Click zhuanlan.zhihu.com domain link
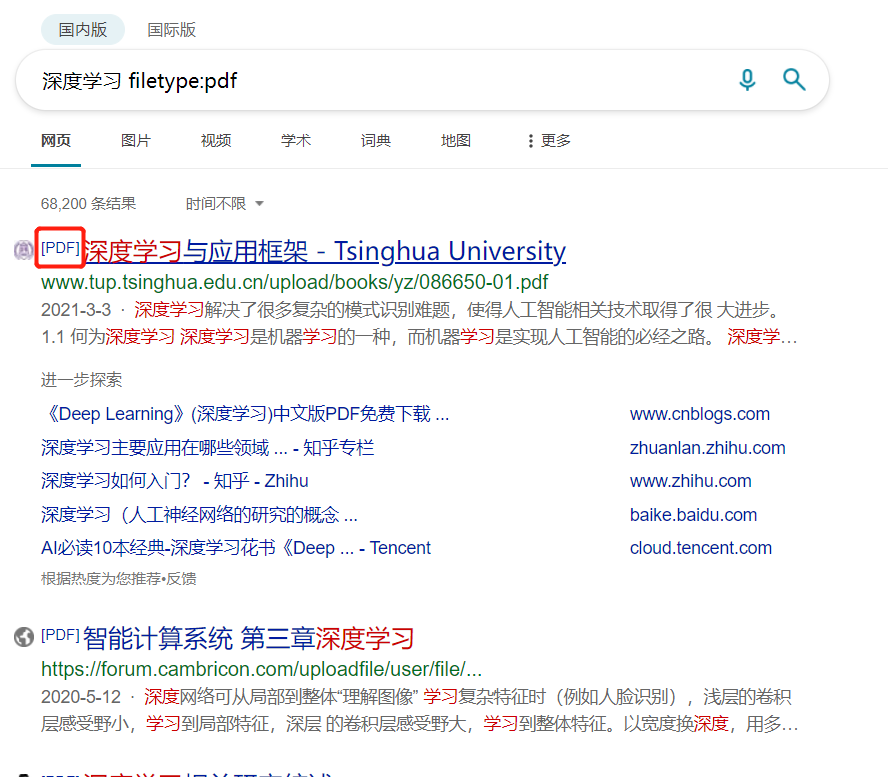Image resolution: width=888 pixels, height=777 pixels. [x=707, y=448]
